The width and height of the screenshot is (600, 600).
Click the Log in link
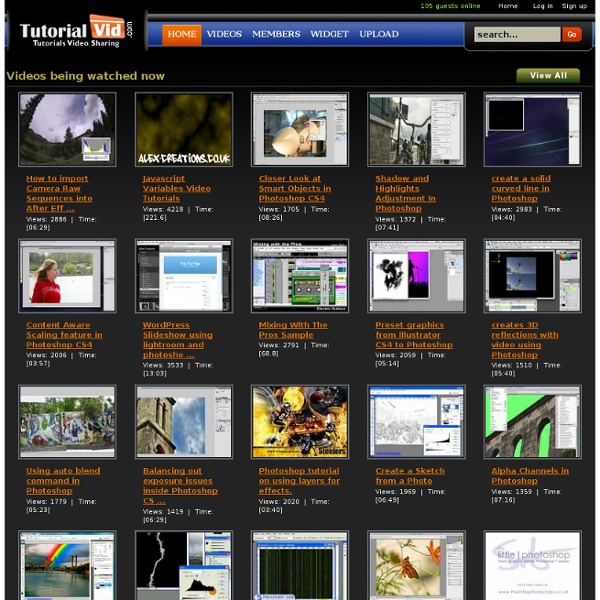543,6
